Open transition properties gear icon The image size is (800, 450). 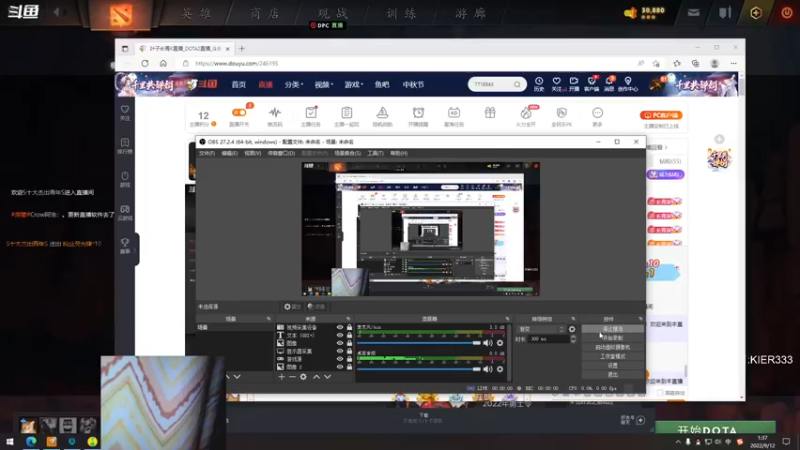[x=572, y=329]
